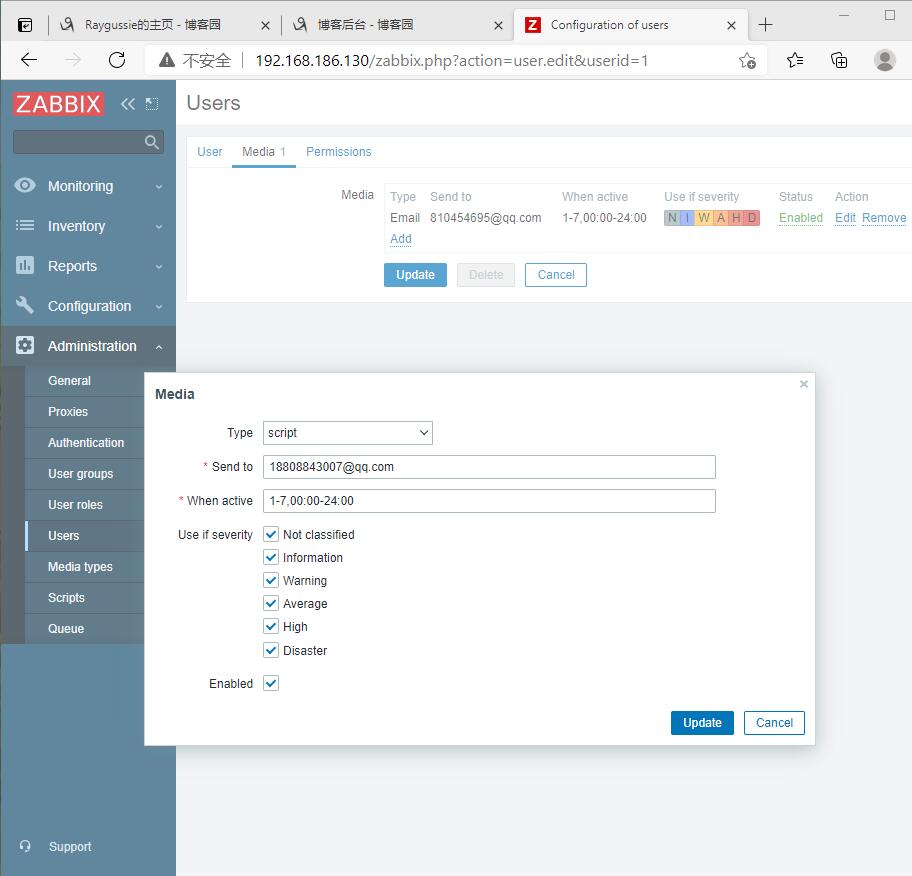Viewport: 912px width, 876px height.
Task: Click Update button in Media dialog
Action: click(x=702, y=722)
